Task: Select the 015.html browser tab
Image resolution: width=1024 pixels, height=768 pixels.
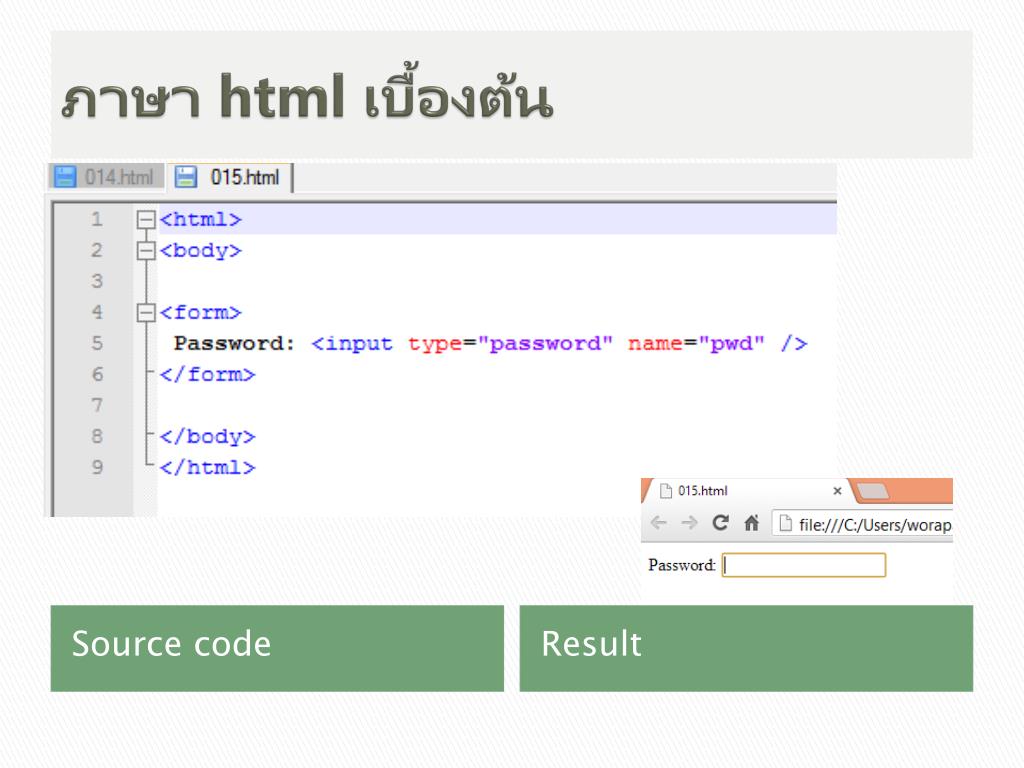Action: click(x=746, y=490)
